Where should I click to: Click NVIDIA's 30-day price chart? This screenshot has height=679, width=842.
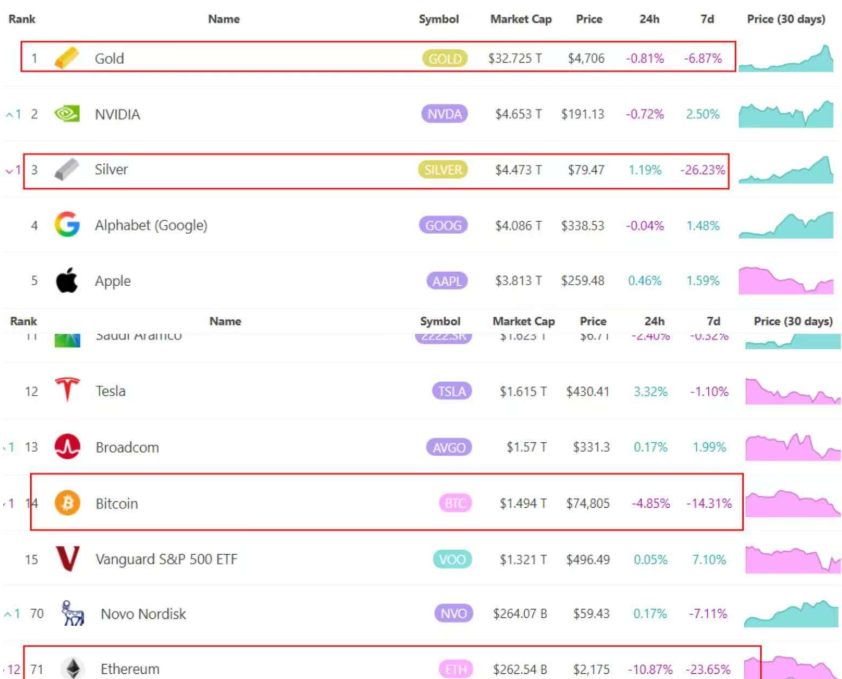coord(786,114)
